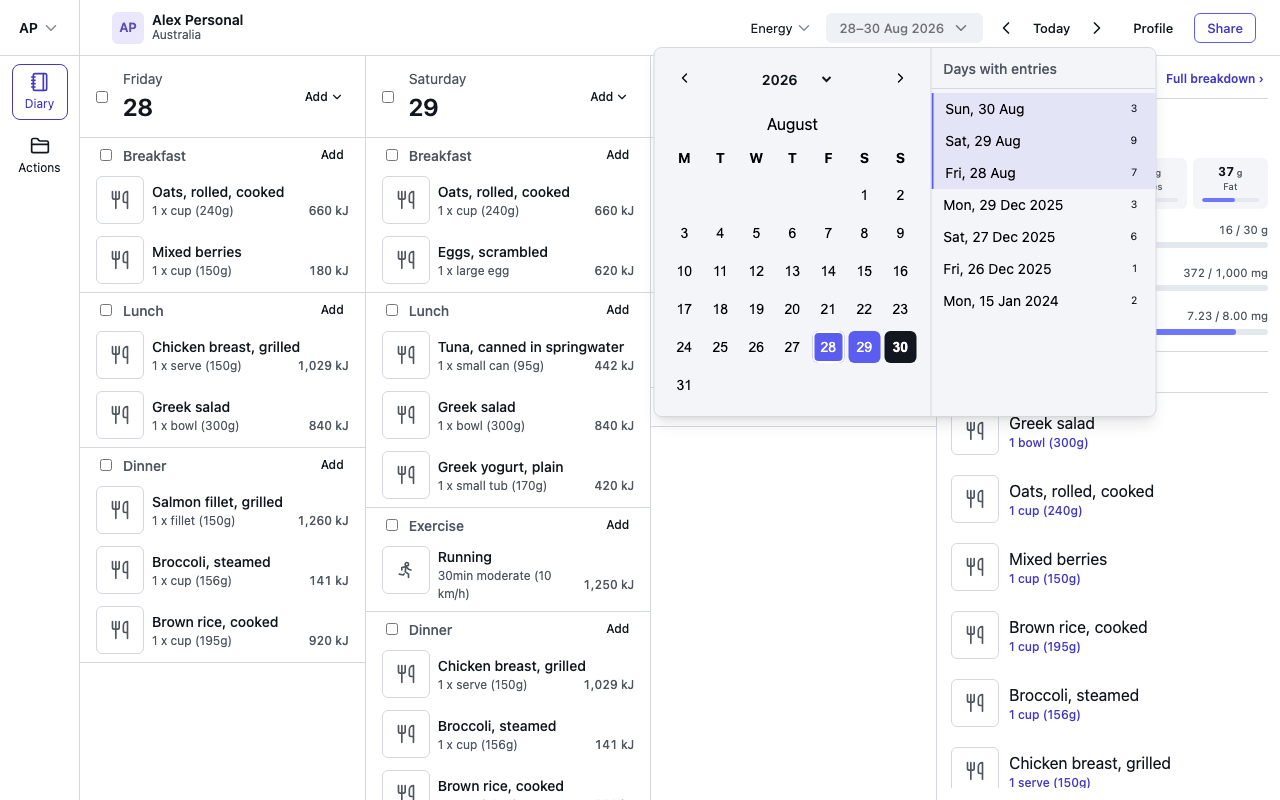Viewport: 1280px width, 800px height.
Task: Check Friday's Lunch meal checkbox
Action: tap(106, 310)
